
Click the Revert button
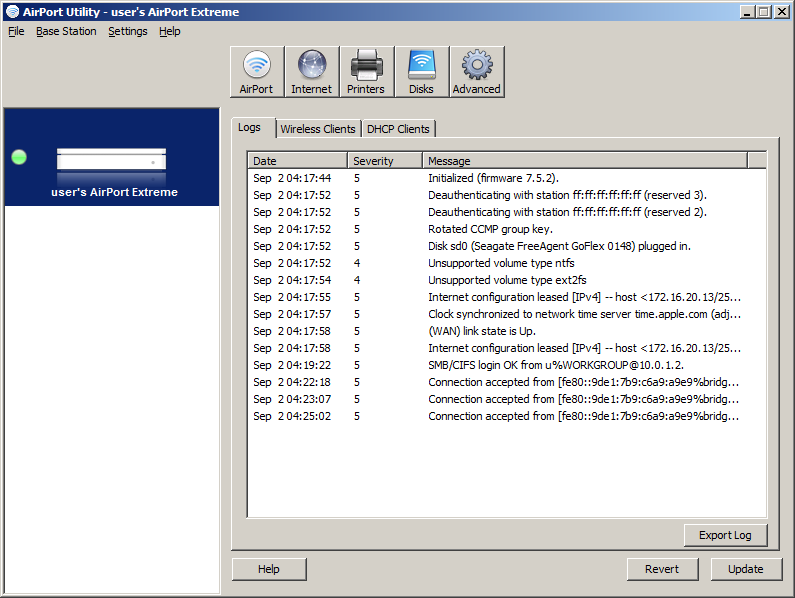point(662,569)
